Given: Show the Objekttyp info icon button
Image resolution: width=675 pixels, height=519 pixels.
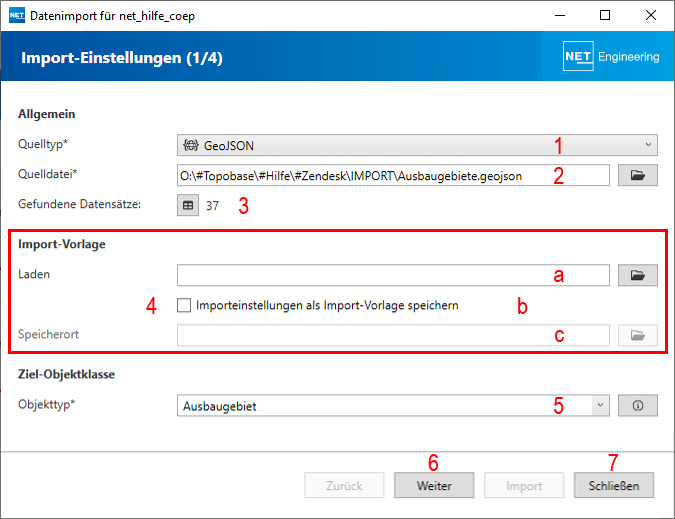Looking at the screenshot, I should (638, 405).
